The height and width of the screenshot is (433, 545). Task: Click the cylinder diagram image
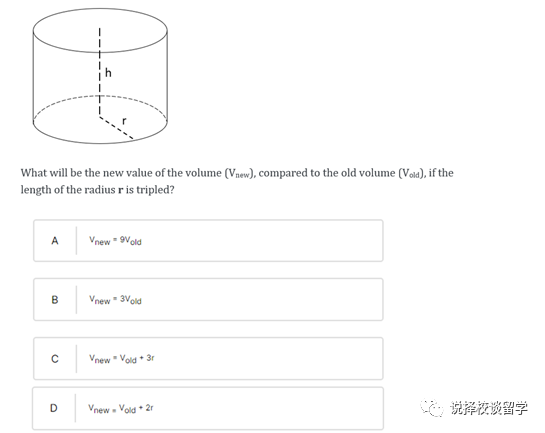100,76
